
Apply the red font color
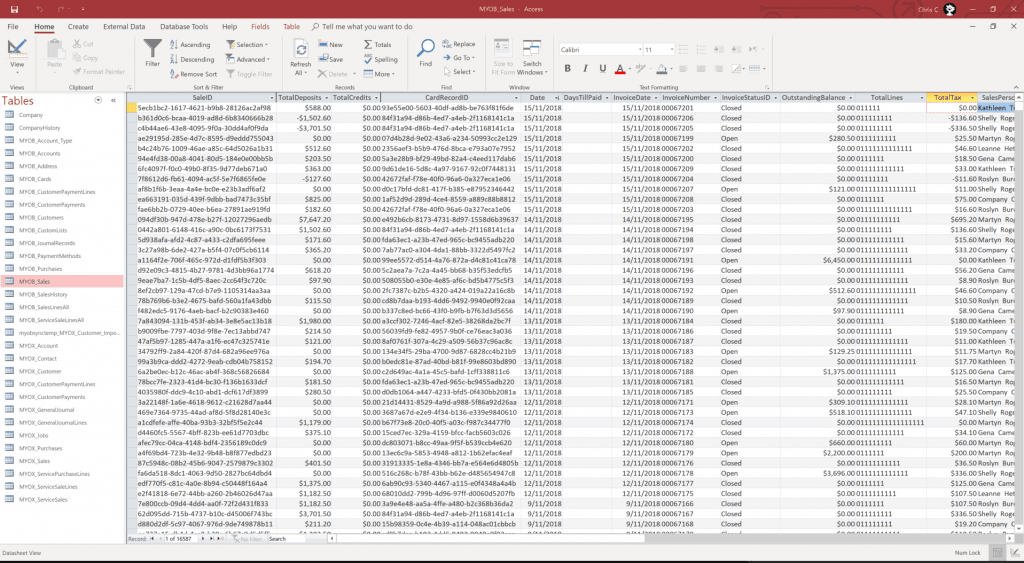pos(619,69)
